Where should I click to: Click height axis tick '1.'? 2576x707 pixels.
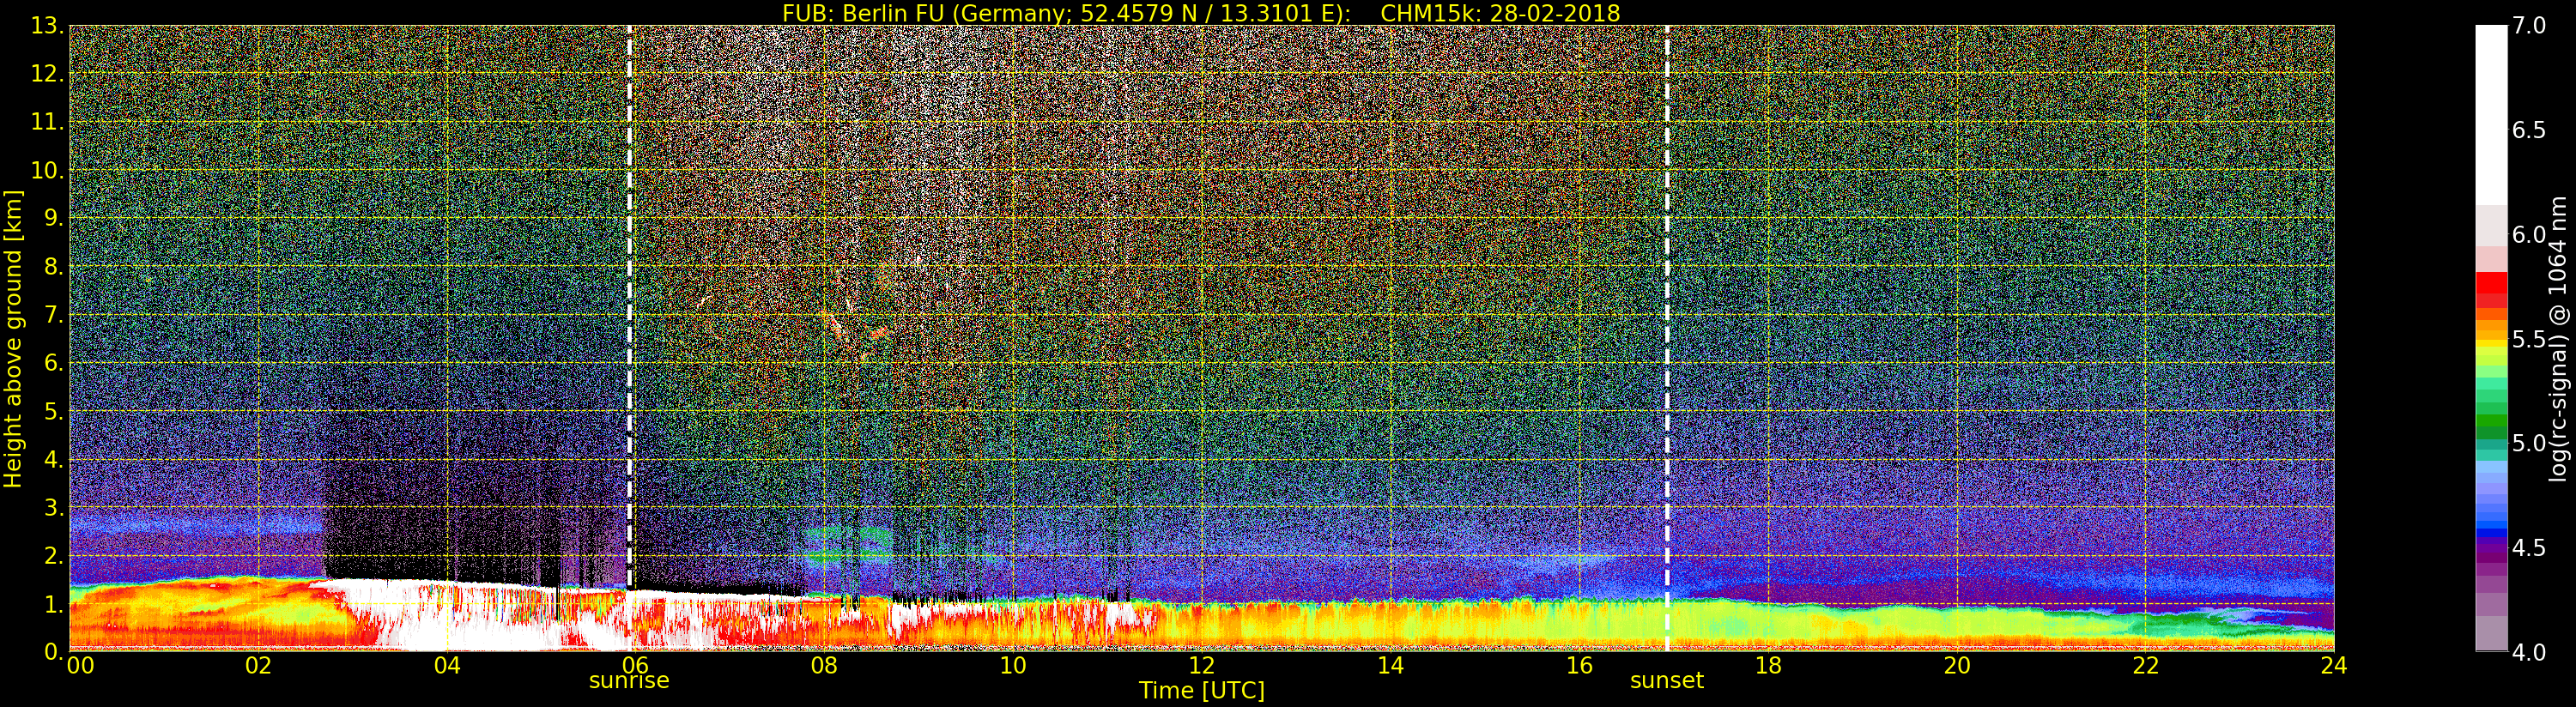53,603
